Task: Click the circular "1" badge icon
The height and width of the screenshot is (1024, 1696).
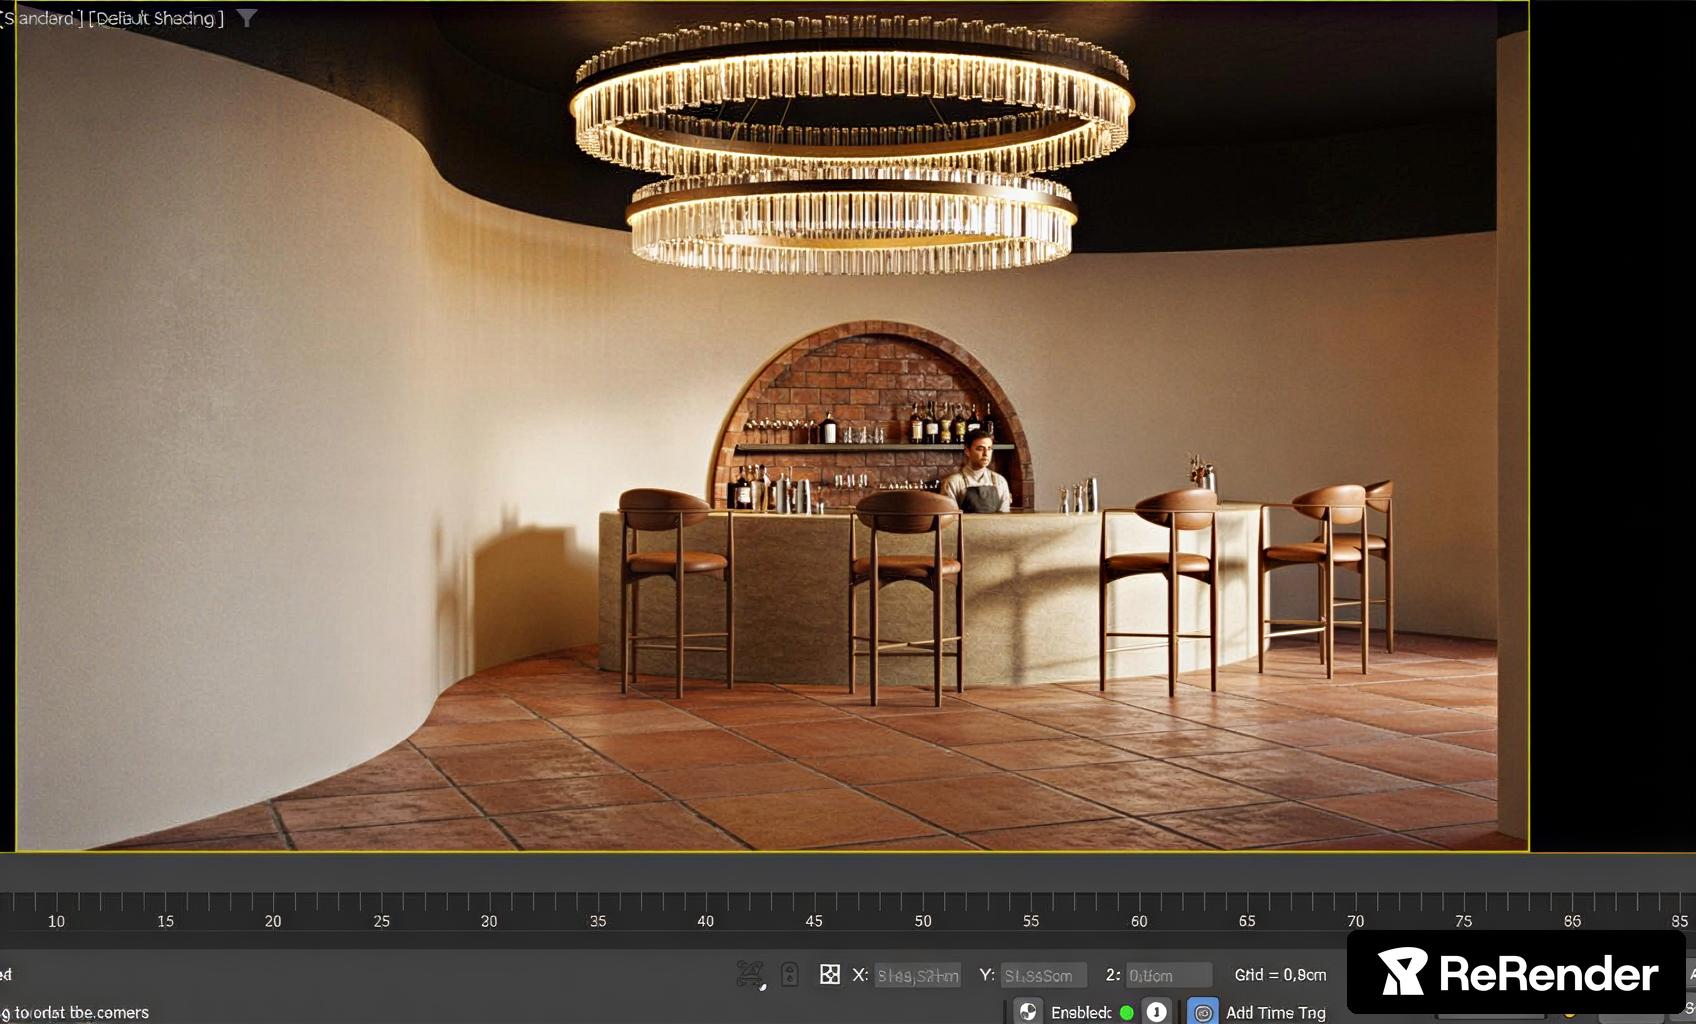Action: 1156,1013
